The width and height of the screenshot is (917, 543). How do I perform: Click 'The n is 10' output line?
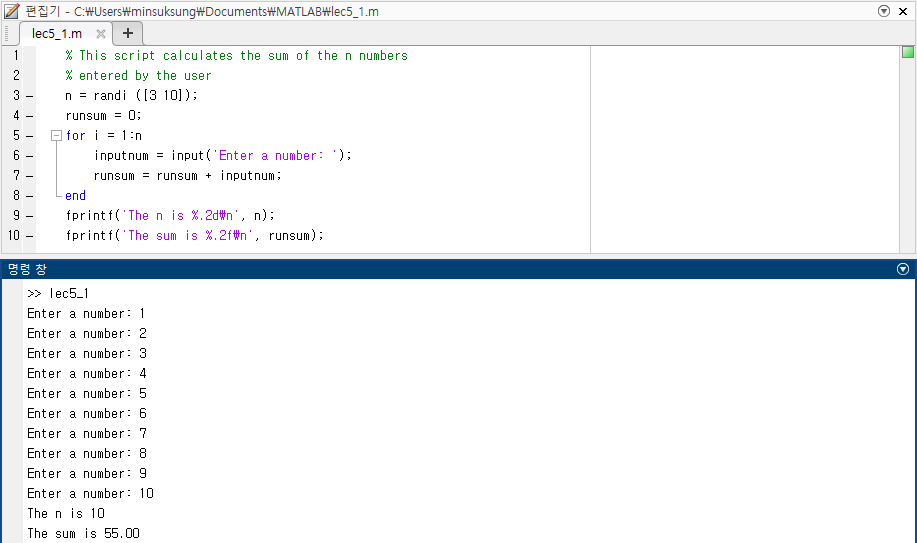[x=66, y=514]
